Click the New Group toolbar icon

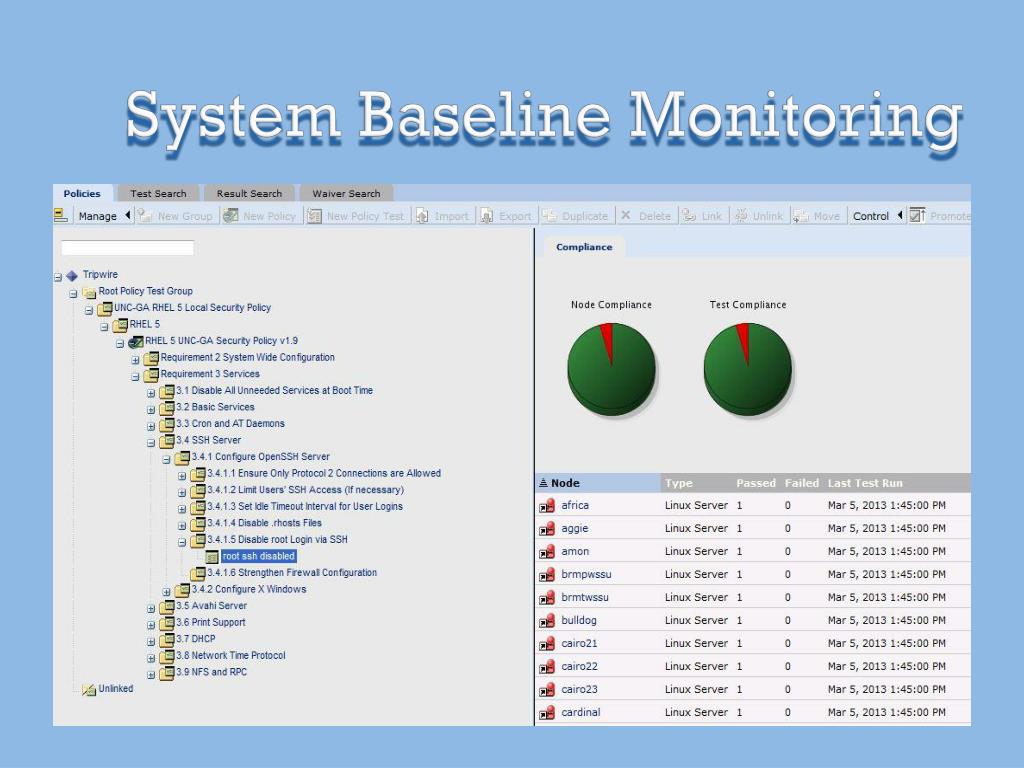[x=145, y=216]
